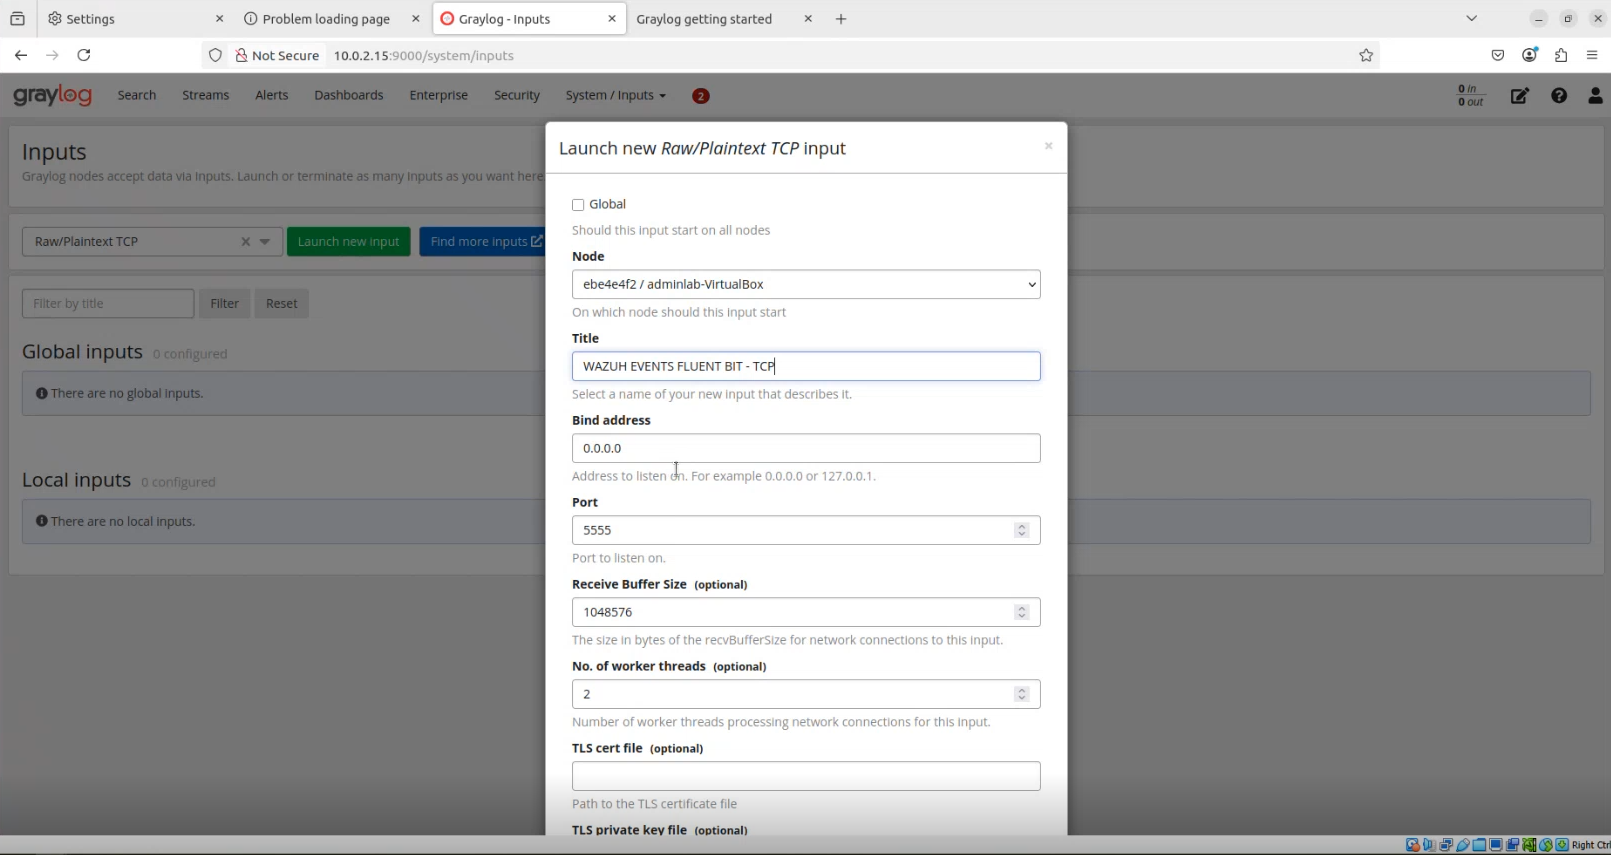Viewport: 1611px width, 855px height.
Task: Bookmark this page with the star icon
Action: click(x=1366, y=55)
